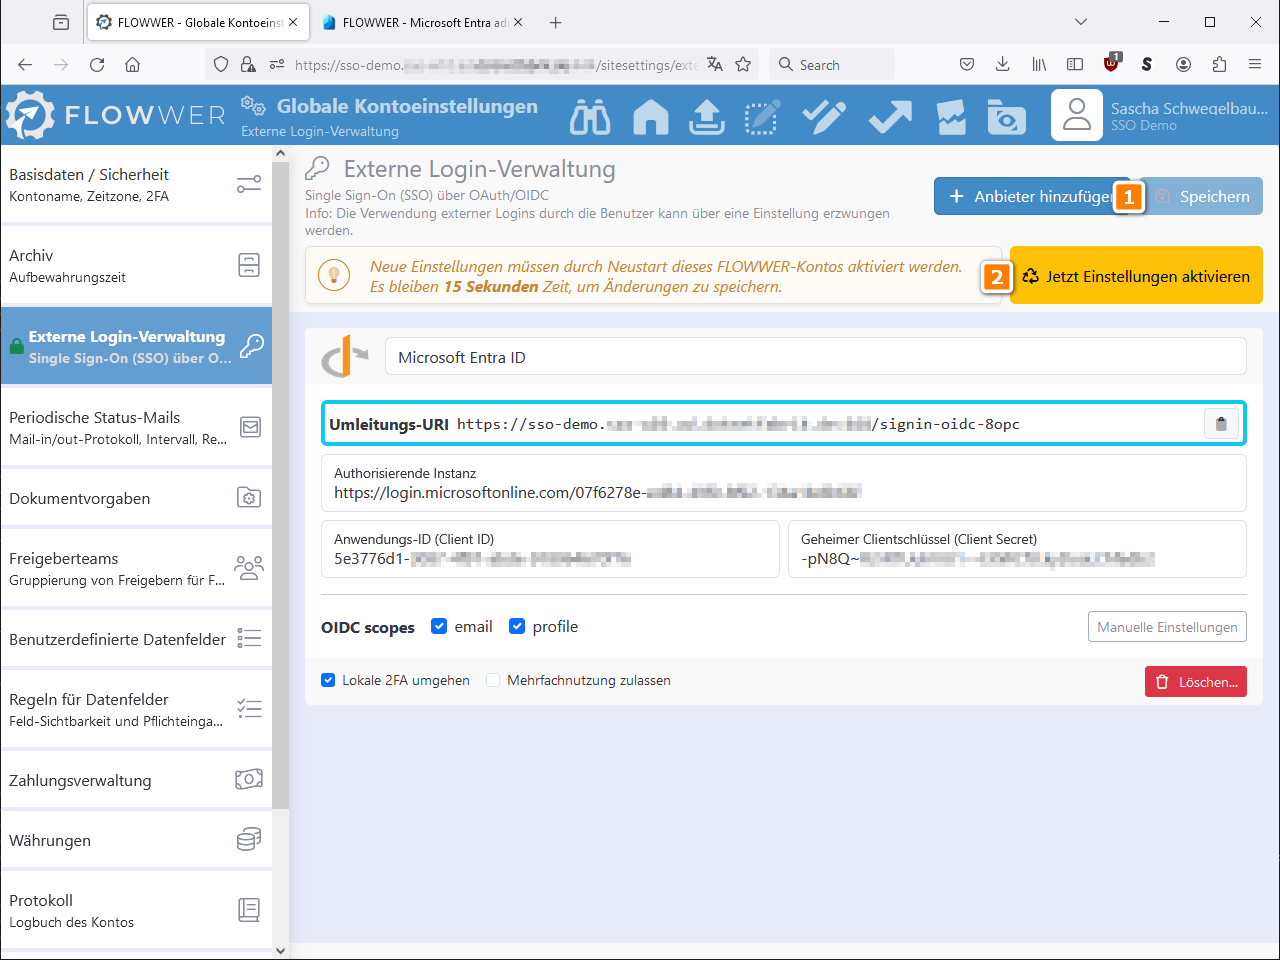Viewport: 1280px width, 960px height.
Task: Click the binoculars search icon in header
Action: point(590,117)
